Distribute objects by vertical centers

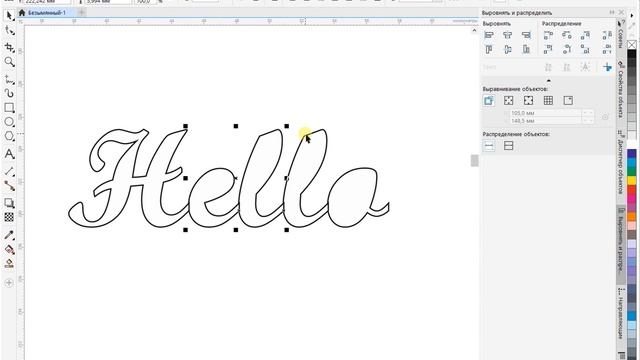coord(567,49)
